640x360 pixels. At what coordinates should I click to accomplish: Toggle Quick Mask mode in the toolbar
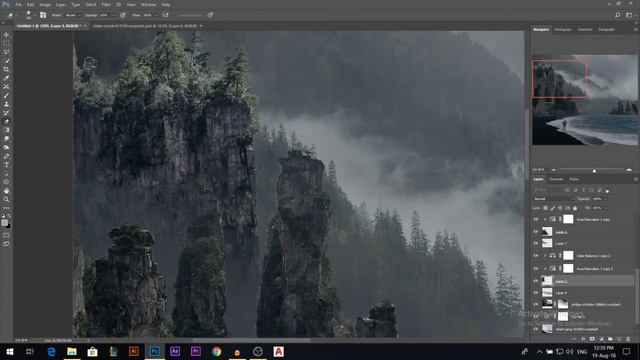pyautogui.click(x=6, y=235)
